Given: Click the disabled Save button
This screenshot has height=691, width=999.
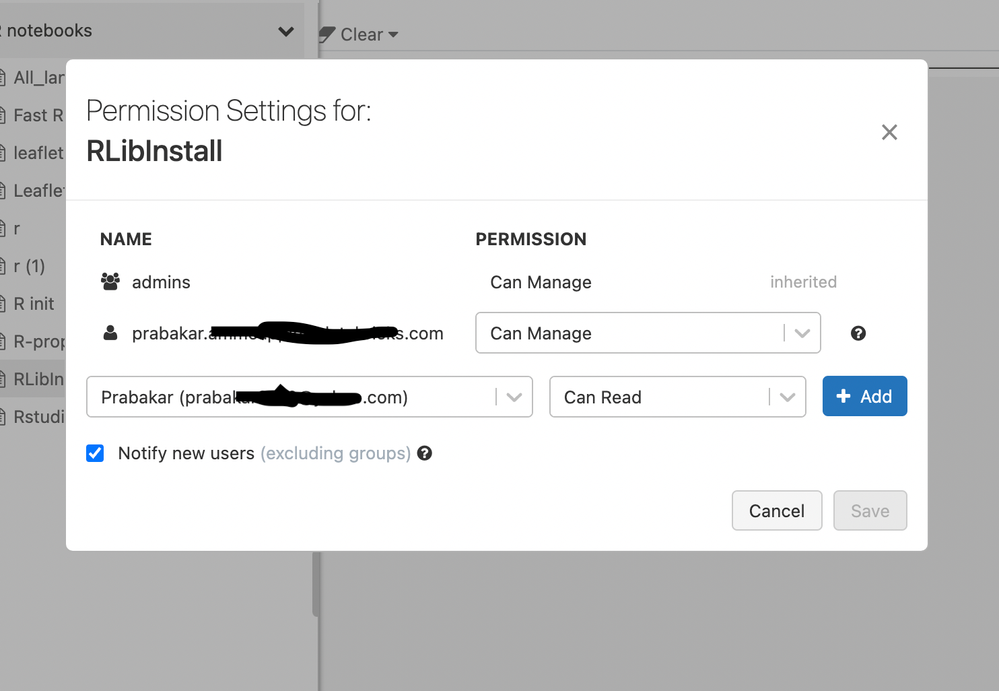Looking at the screenshot, I should 869,510.
